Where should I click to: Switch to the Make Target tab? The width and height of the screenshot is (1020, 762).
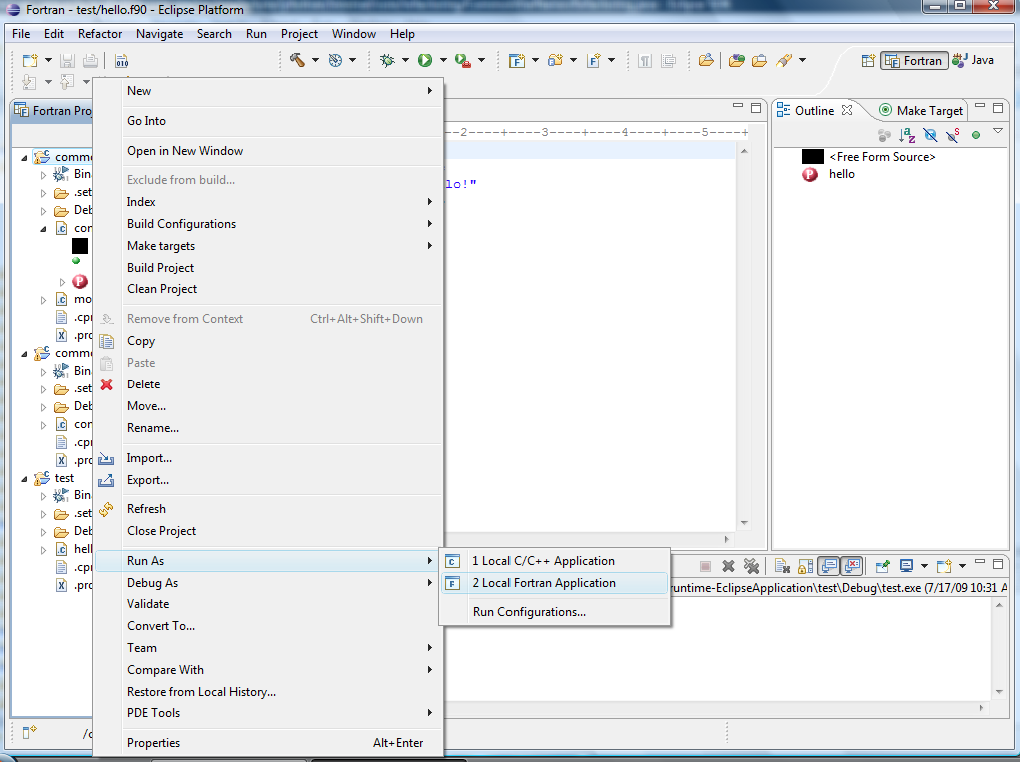pos(920,111)
